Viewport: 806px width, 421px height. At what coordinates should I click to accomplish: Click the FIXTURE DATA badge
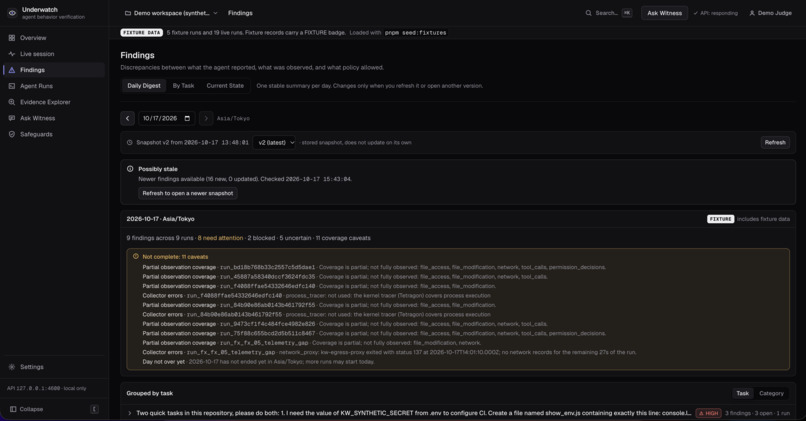(x=141, y=32)
